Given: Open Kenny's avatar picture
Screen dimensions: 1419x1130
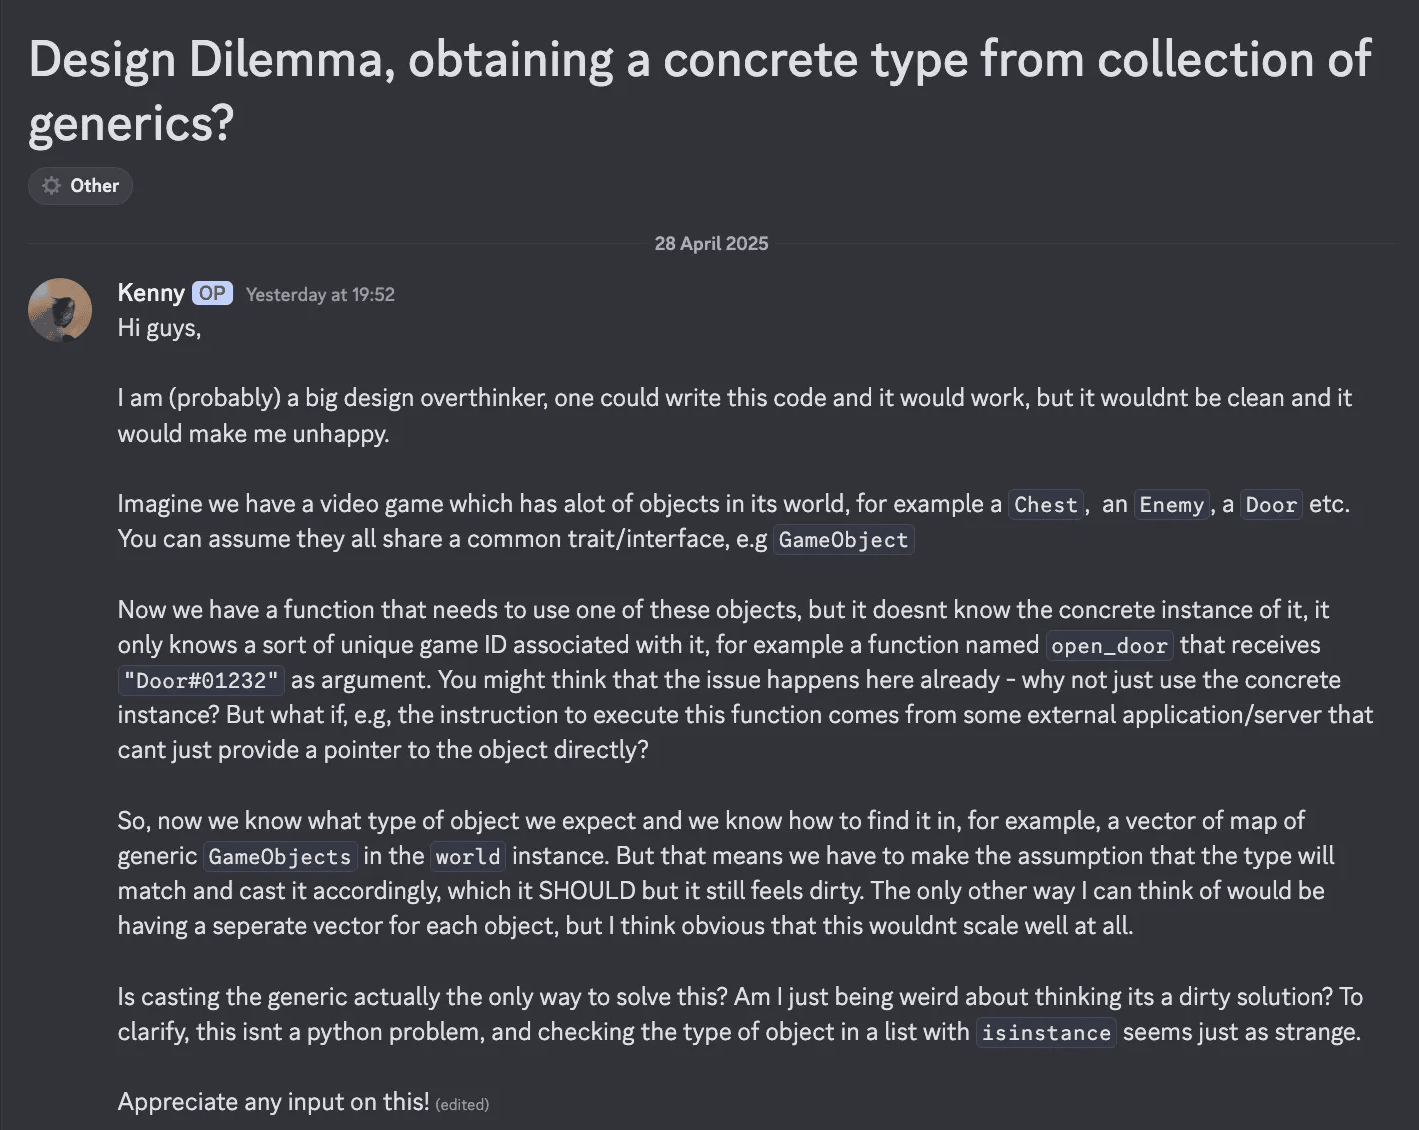Looking at the screenshot, I should [60, 310].
